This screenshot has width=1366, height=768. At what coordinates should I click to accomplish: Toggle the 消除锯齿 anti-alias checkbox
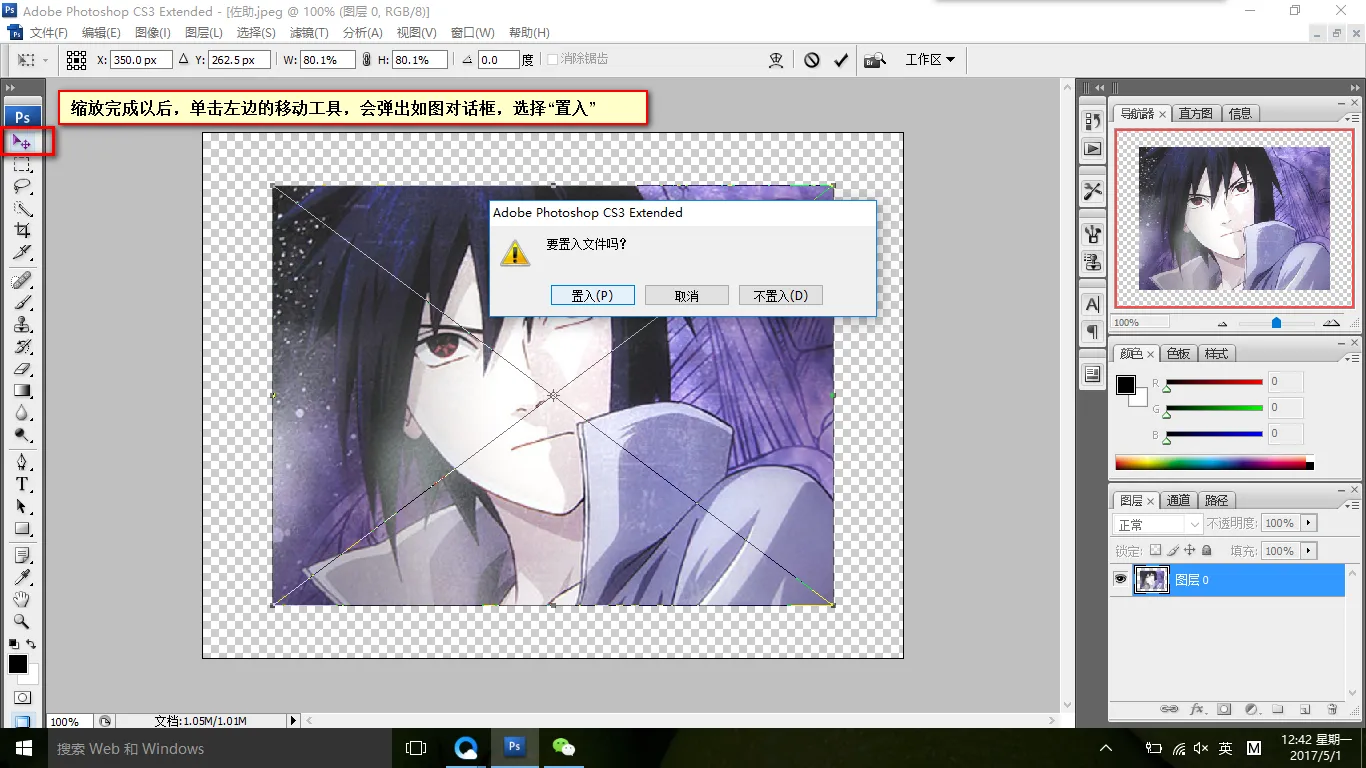click(552, 60)
